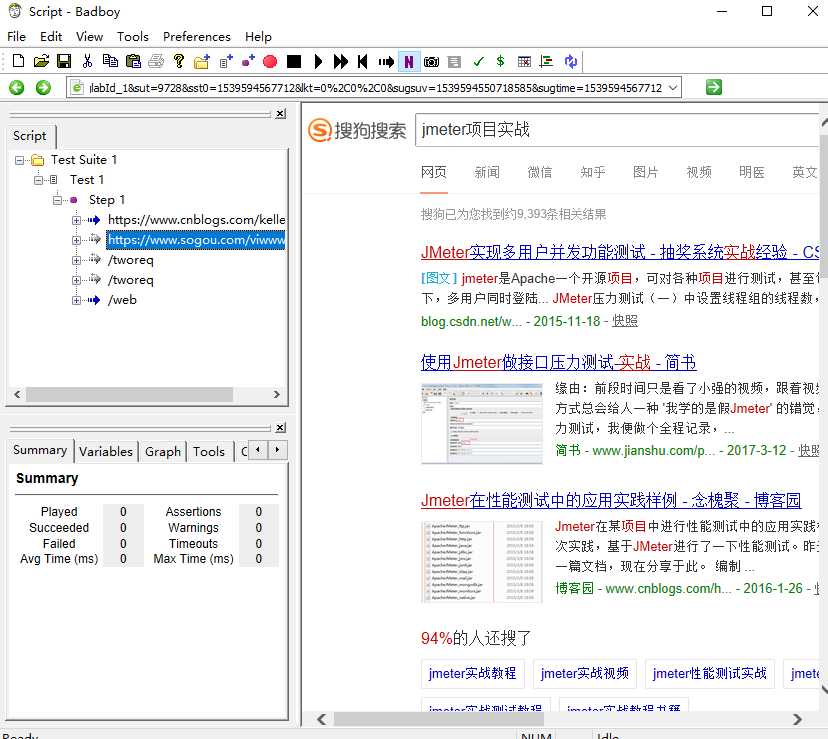Switch Sogou search to the 新闻 tab
828x739 pixels.
click(x=487, y=172)
